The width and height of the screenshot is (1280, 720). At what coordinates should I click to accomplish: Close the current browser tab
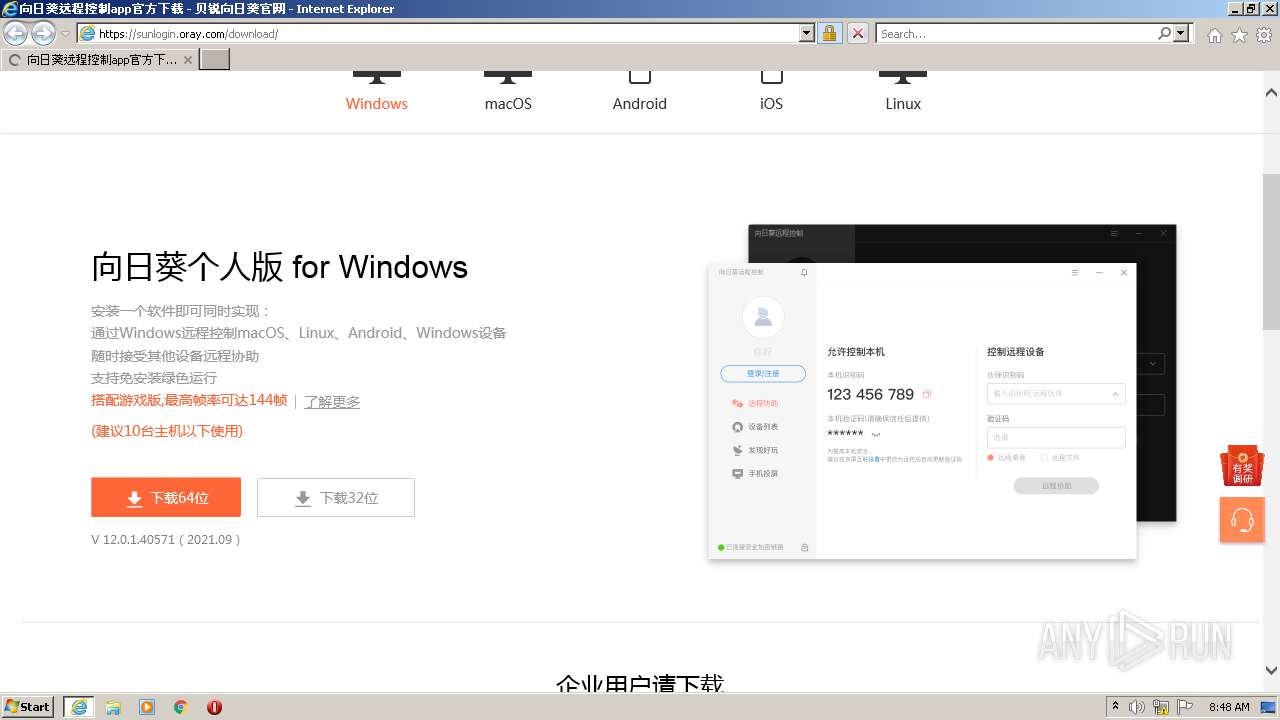188,60
